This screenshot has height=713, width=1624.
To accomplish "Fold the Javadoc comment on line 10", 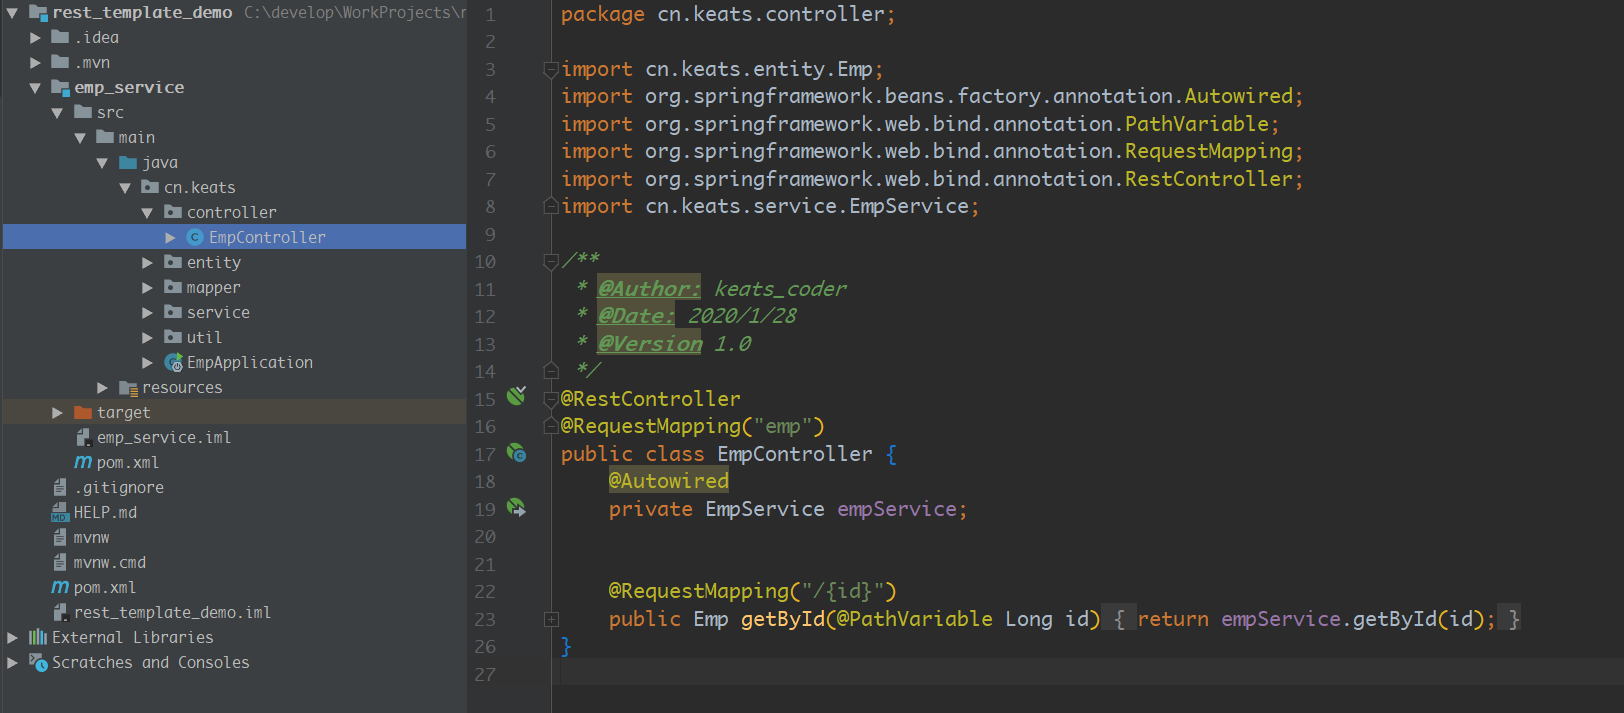I will (x=550, y=261).
